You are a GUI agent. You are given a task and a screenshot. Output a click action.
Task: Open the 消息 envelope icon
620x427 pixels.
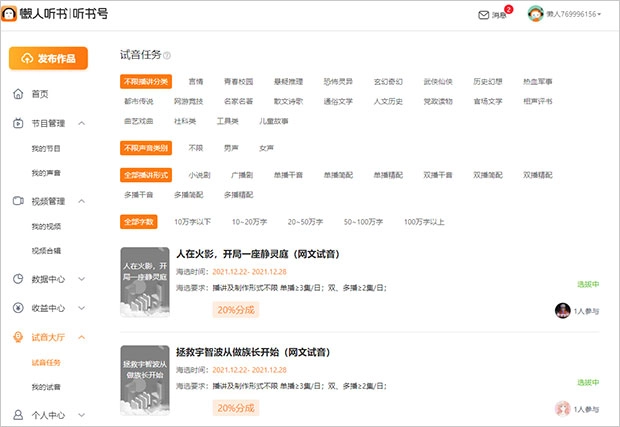[484, 15]
